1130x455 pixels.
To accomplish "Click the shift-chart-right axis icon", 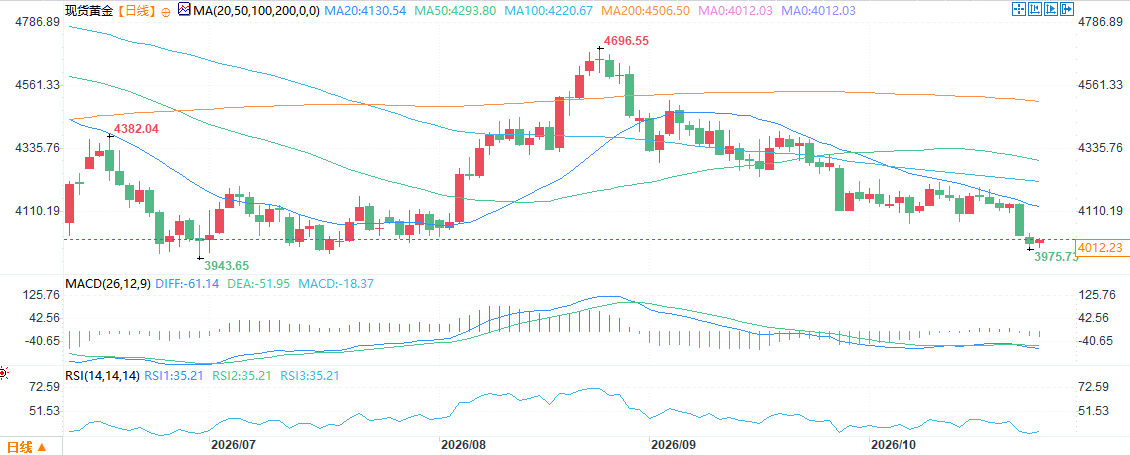I will coord(1051,9).
